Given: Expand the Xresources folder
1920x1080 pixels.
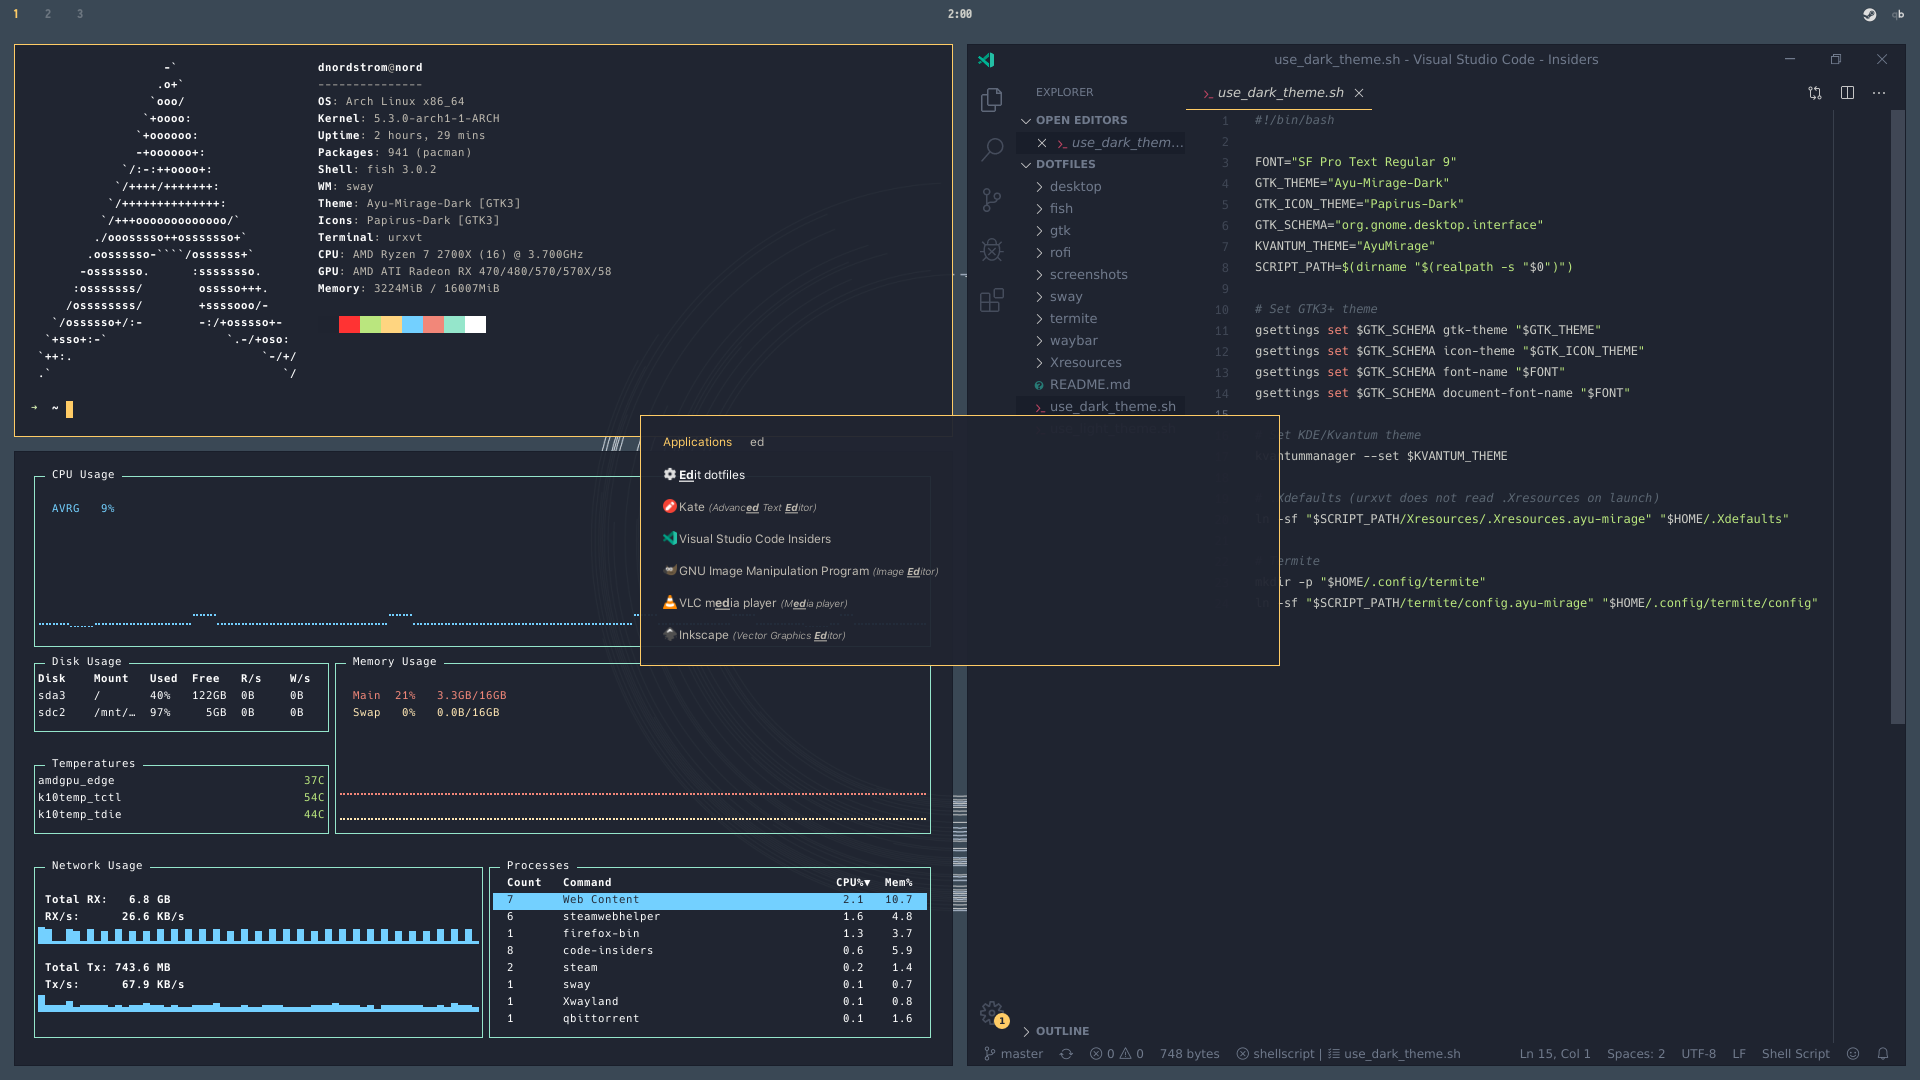Looking at the screenshot, I should (1100, 363).
